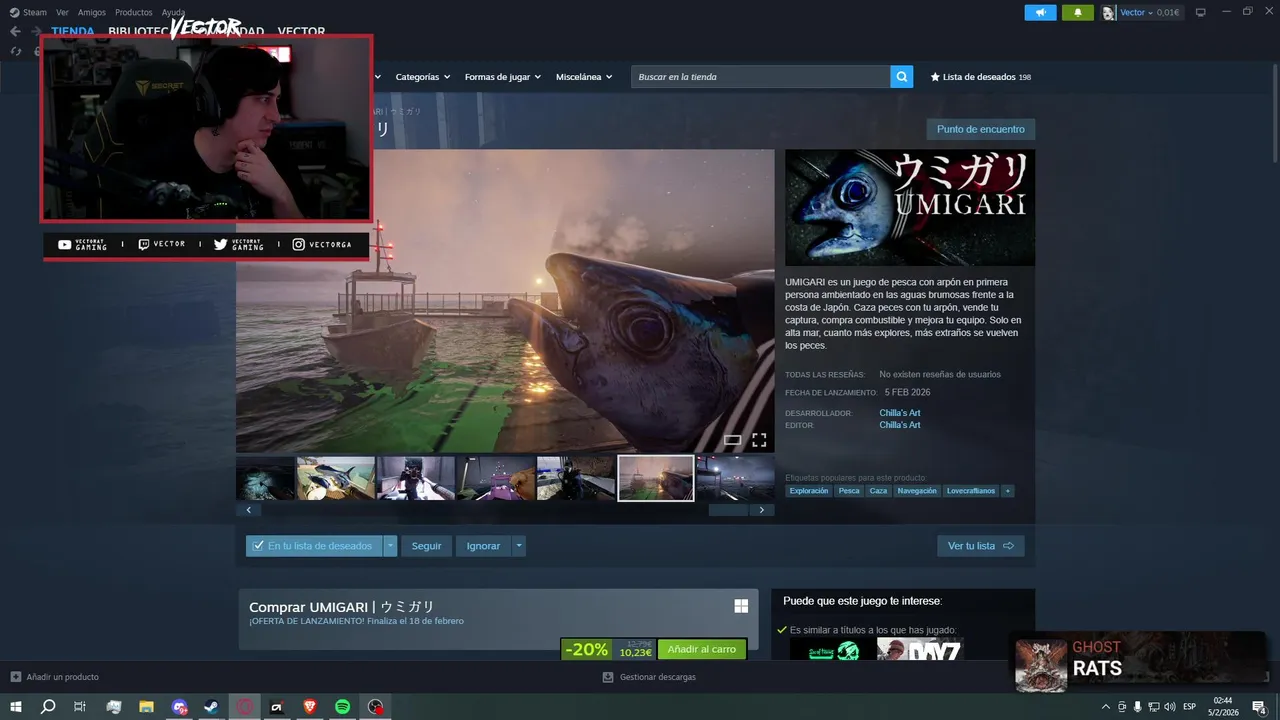The width and height of the screenshot is (1280, 720).
Task: Open Windows Start menu
Action: coord(16,707)
